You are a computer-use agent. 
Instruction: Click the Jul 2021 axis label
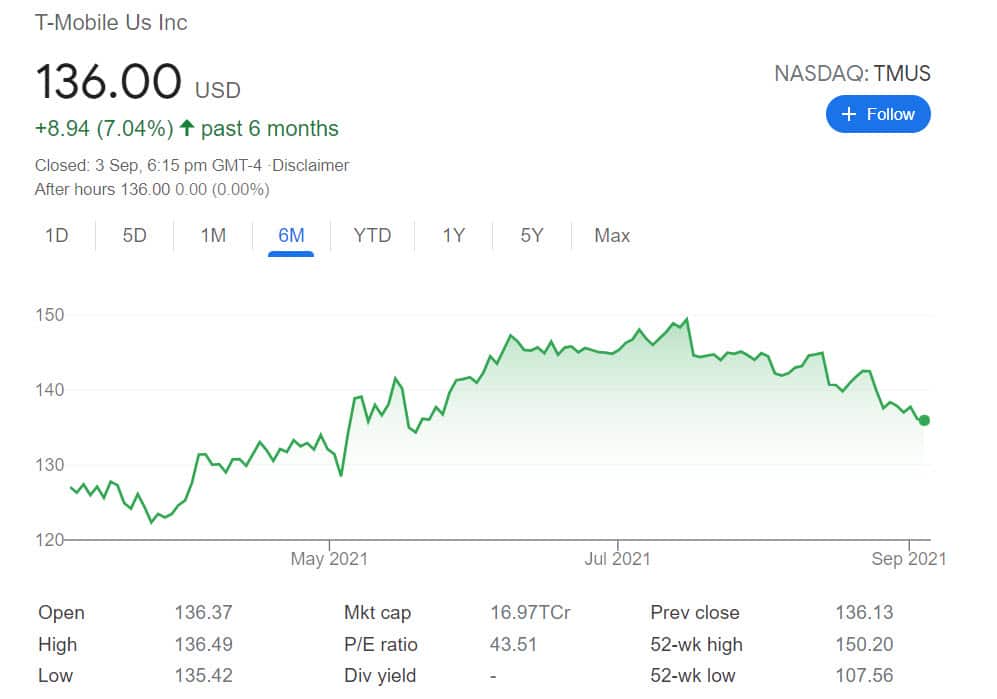tap(617, 559)
